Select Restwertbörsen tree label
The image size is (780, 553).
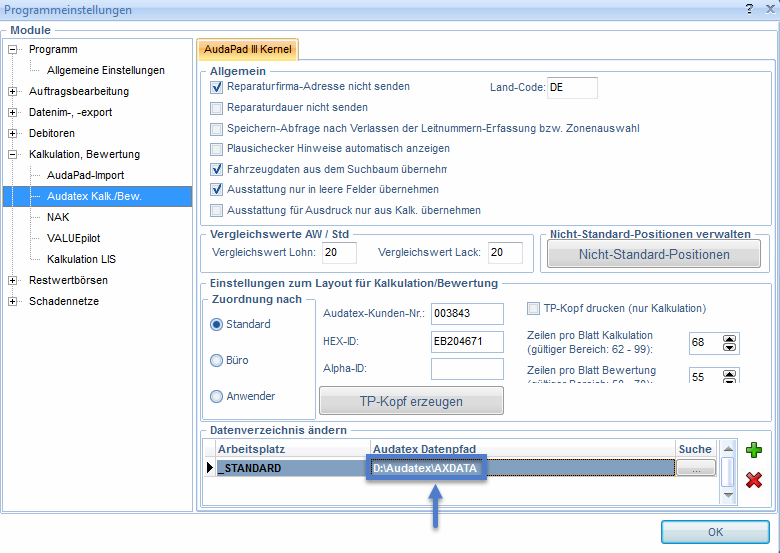pyautogui.click(x=68, y=280)
